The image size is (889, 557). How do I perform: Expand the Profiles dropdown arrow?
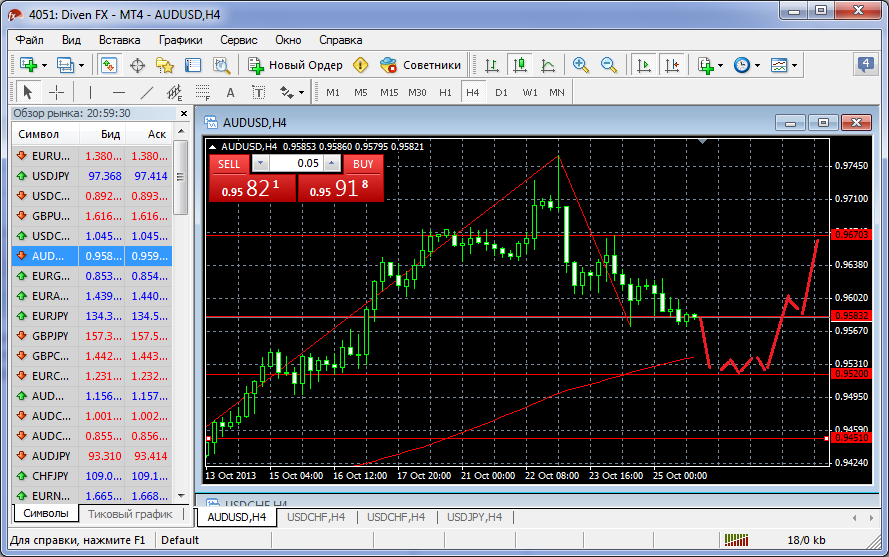click(81, 65)
